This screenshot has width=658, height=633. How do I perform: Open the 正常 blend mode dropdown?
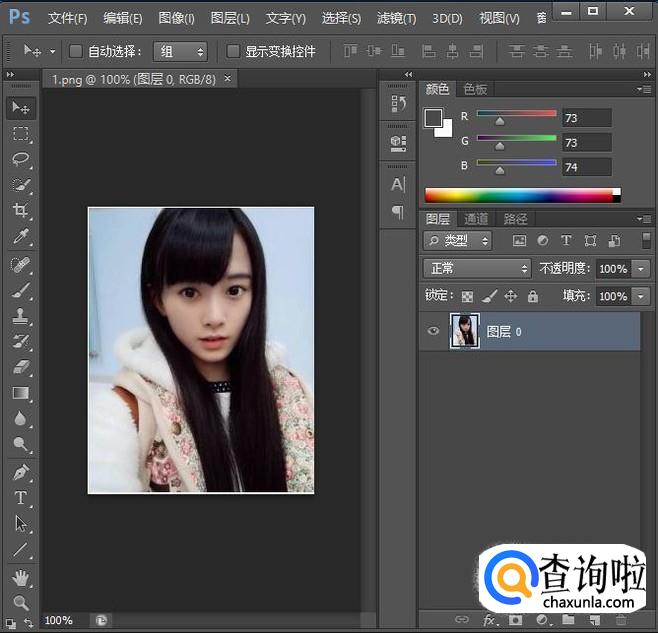(478, 268)
